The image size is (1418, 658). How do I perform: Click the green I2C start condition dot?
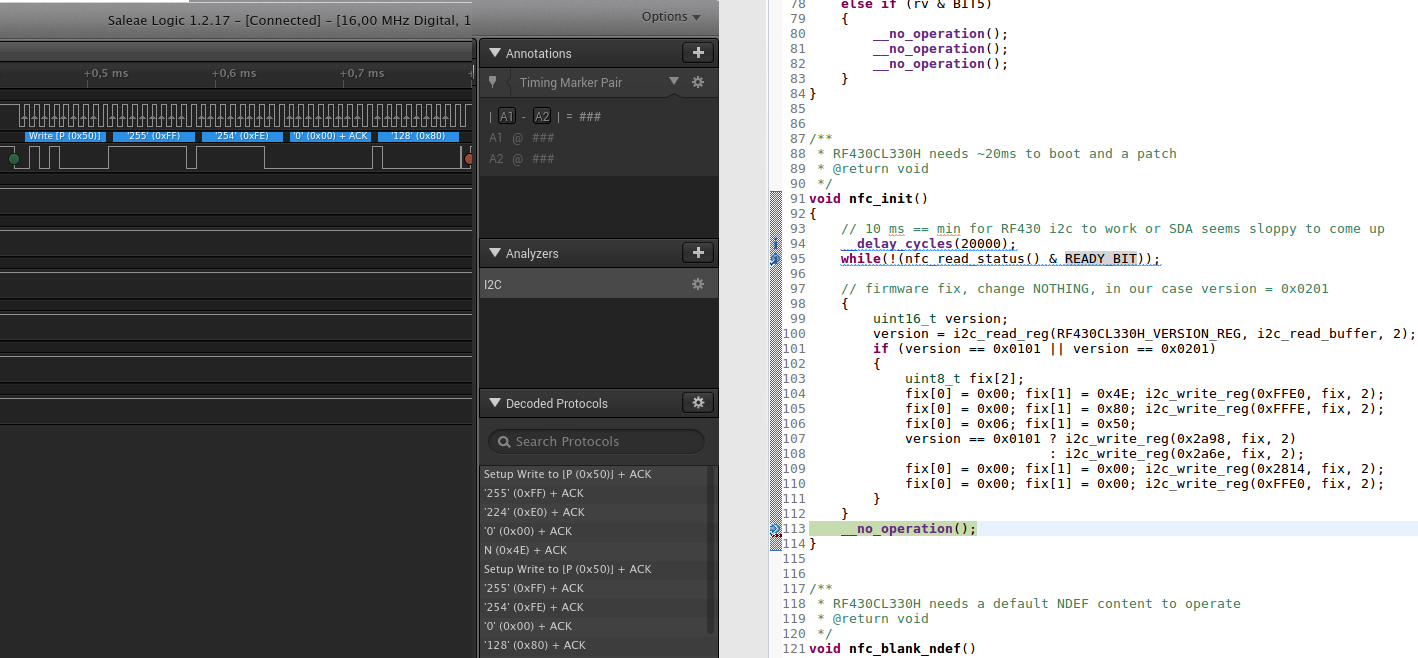pyautogui.click(x=13, y=158)
